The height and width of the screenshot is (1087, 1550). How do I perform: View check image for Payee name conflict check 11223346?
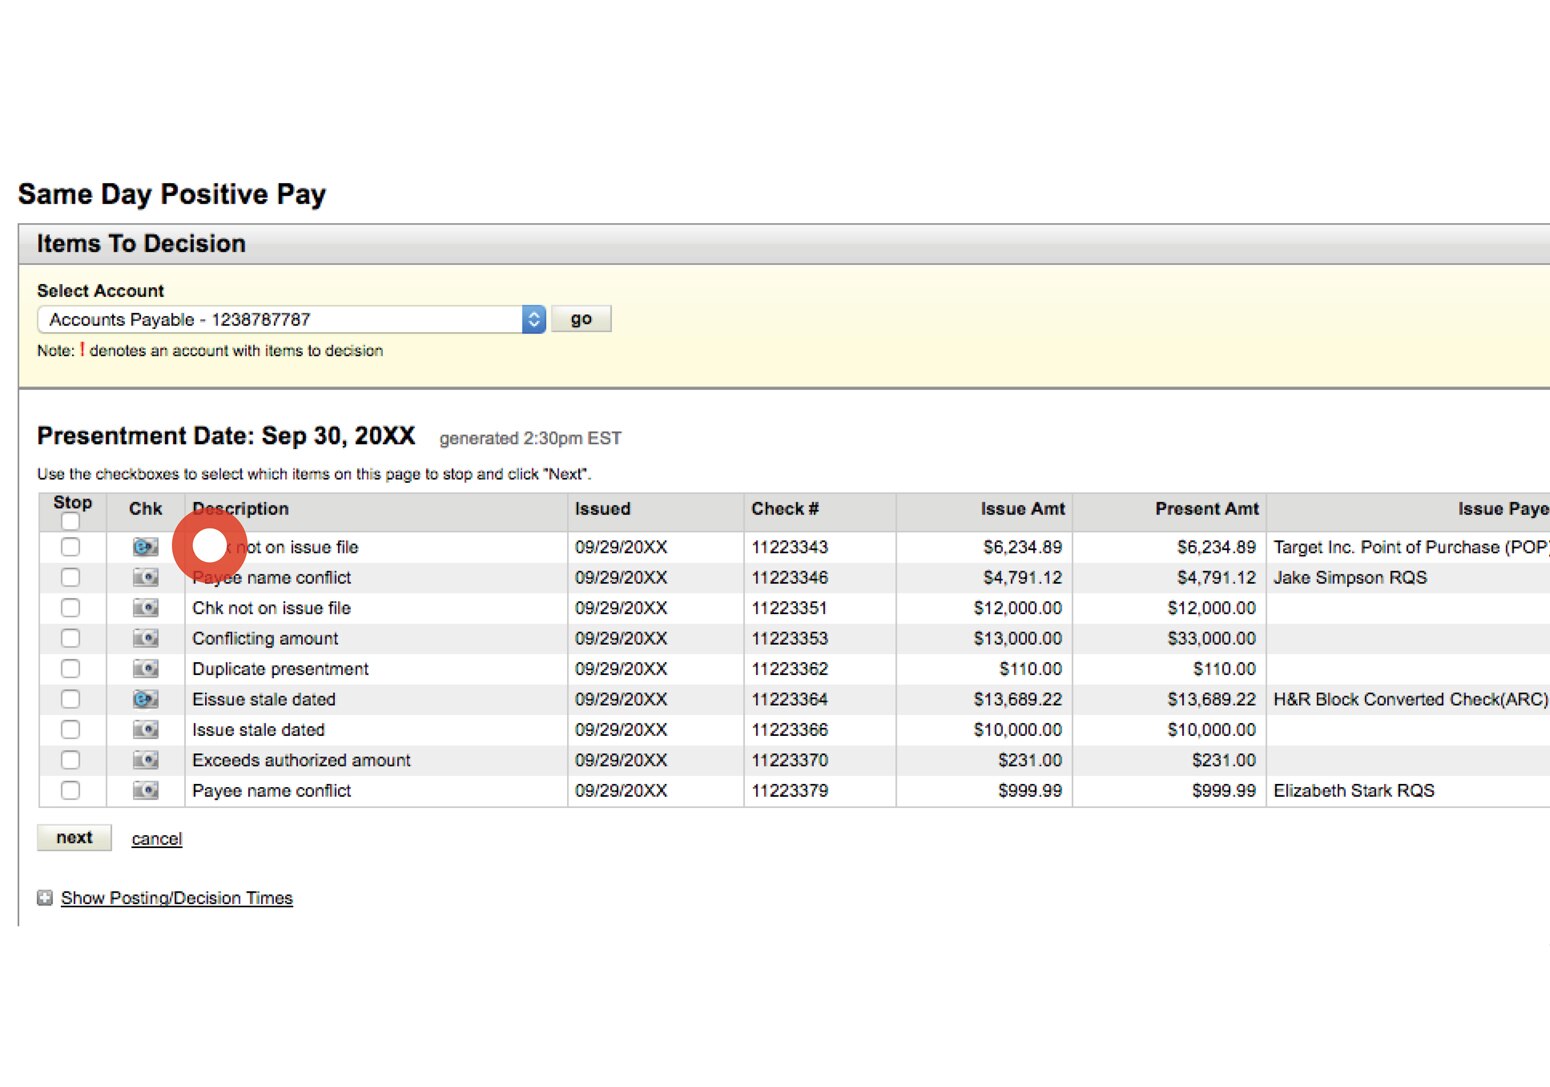[144, 577]
